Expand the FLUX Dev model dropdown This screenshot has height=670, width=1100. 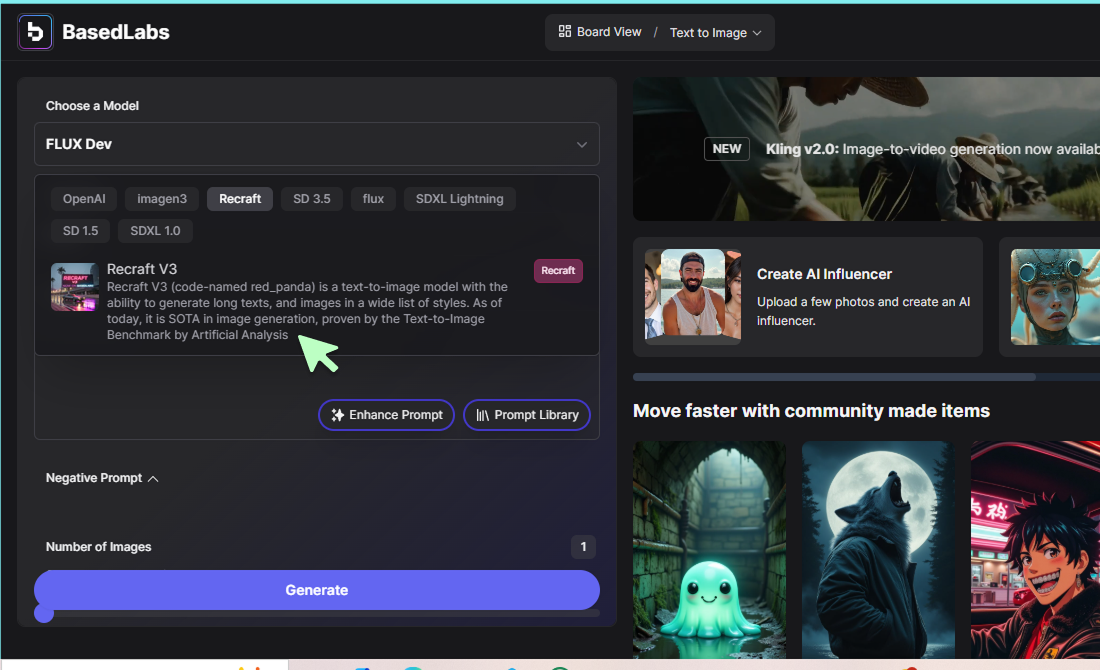click(x=317, y=144)
